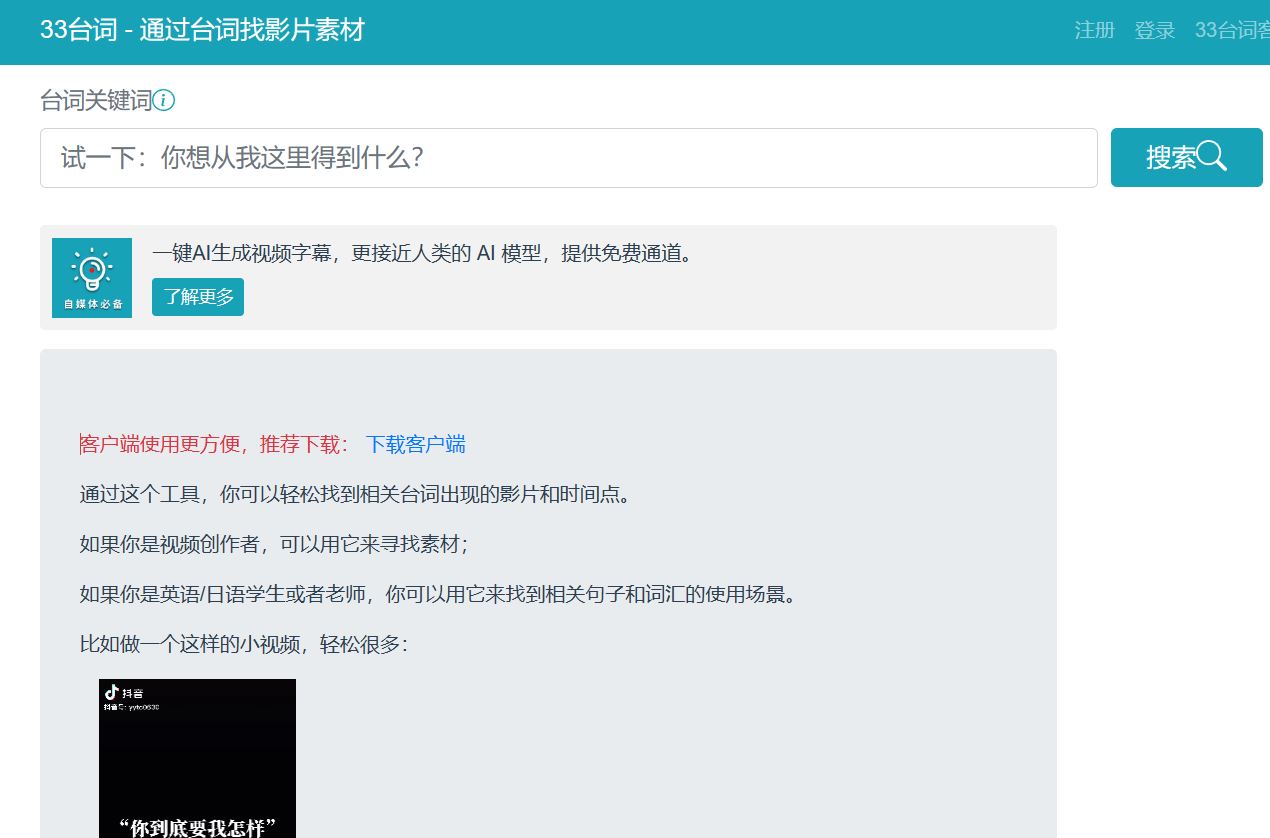Click the info icon beside 台词关键词
1270x838 pixels.
(164, 100)
